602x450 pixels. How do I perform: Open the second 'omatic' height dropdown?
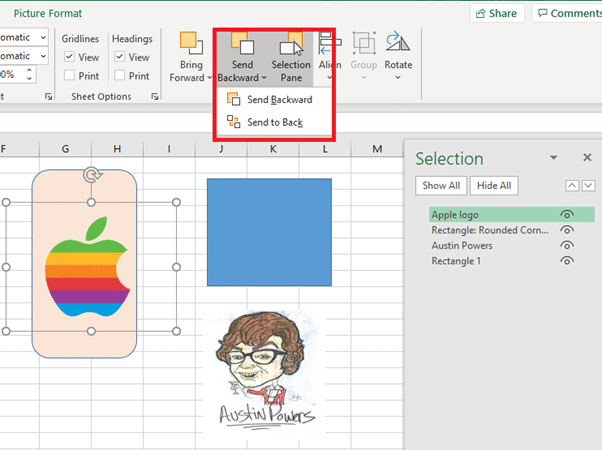[x=43, y=56]
